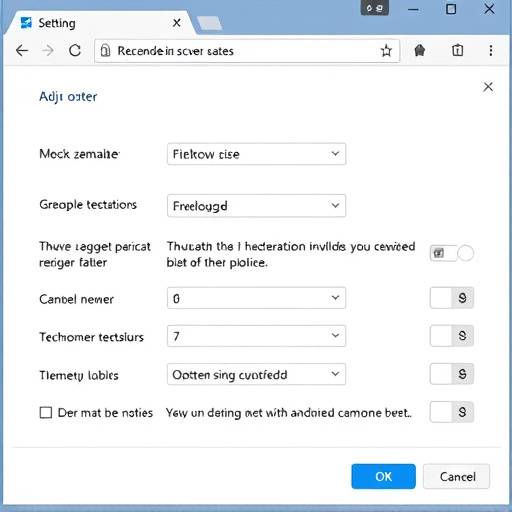512x512 pixels.
Task: Click the Techomer tectslurs label
Action: pos(91,337)
